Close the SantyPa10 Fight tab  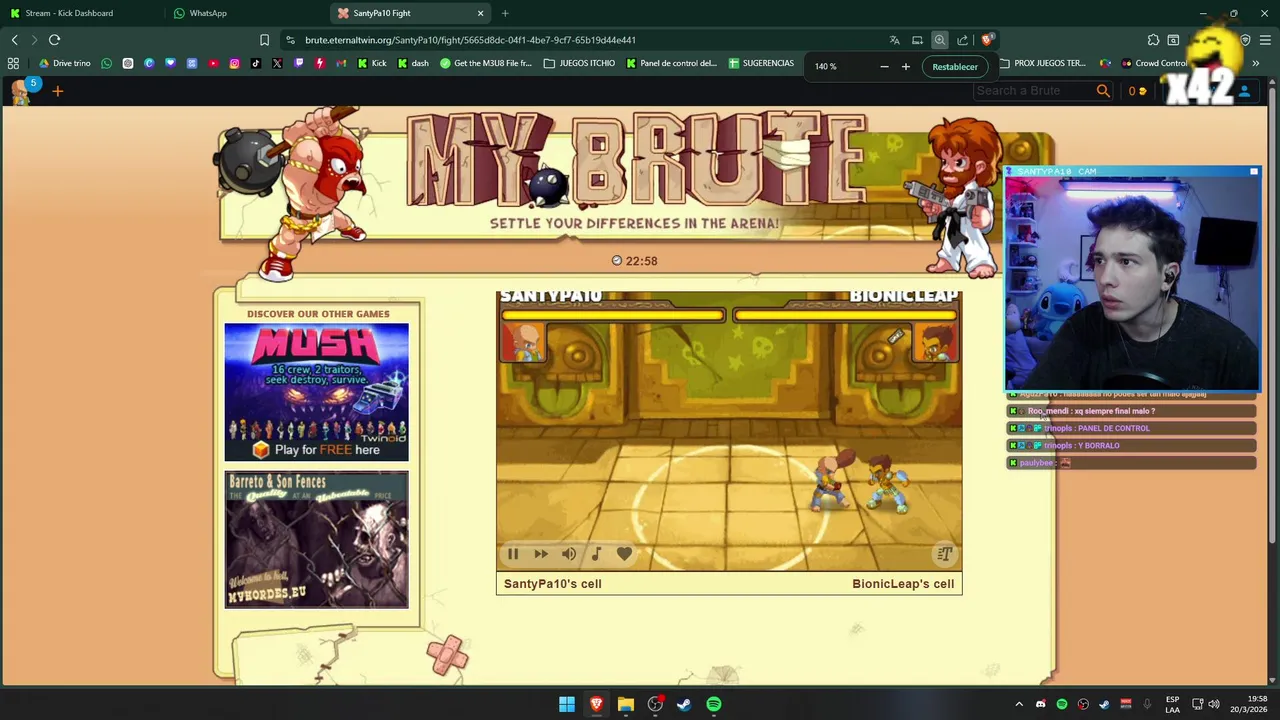coord(480,13)
